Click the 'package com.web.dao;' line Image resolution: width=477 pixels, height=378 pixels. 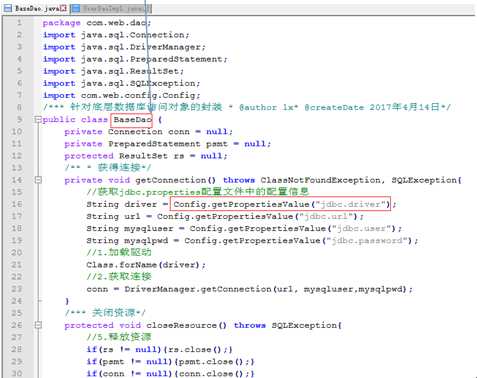pyautogui.click(x=97, y=23)
